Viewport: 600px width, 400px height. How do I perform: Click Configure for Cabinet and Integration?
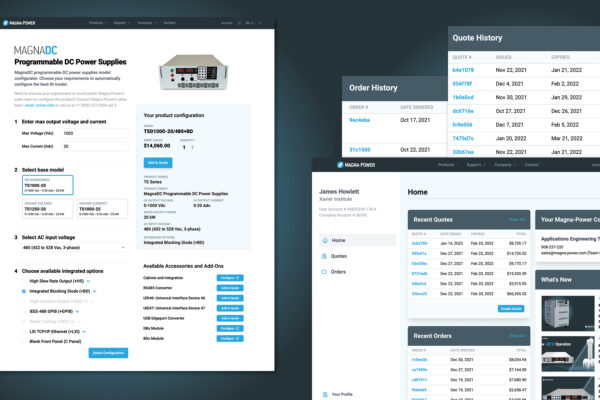230,278
